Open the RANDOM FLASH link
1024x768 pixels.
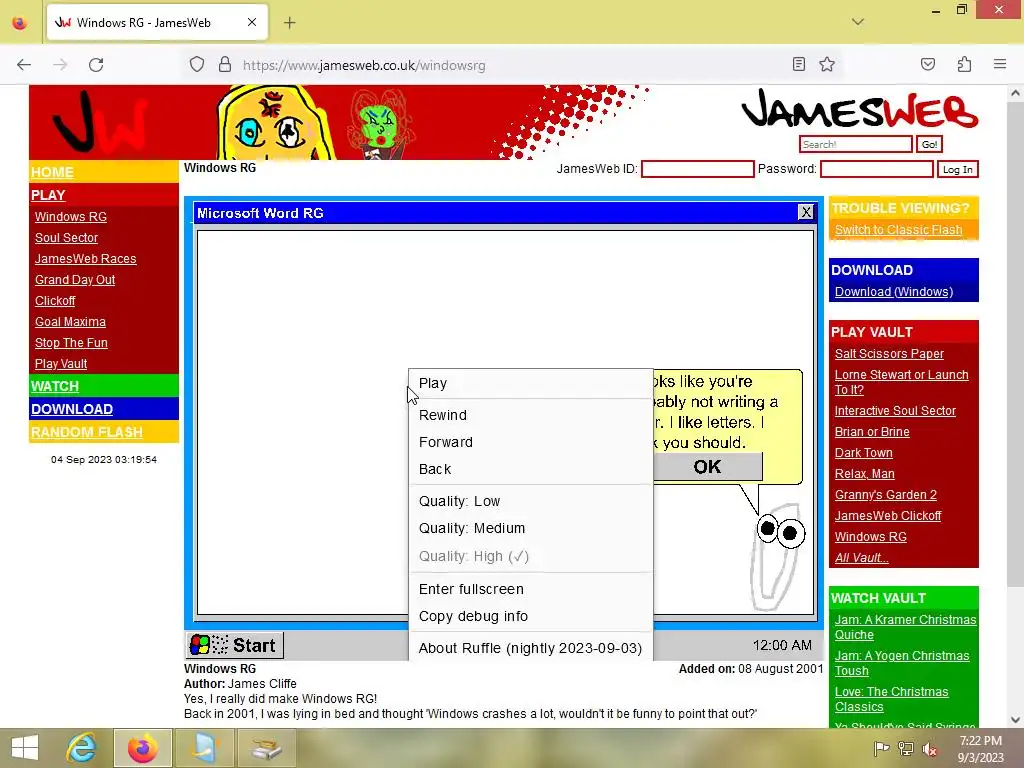click(x=87, y=432)
